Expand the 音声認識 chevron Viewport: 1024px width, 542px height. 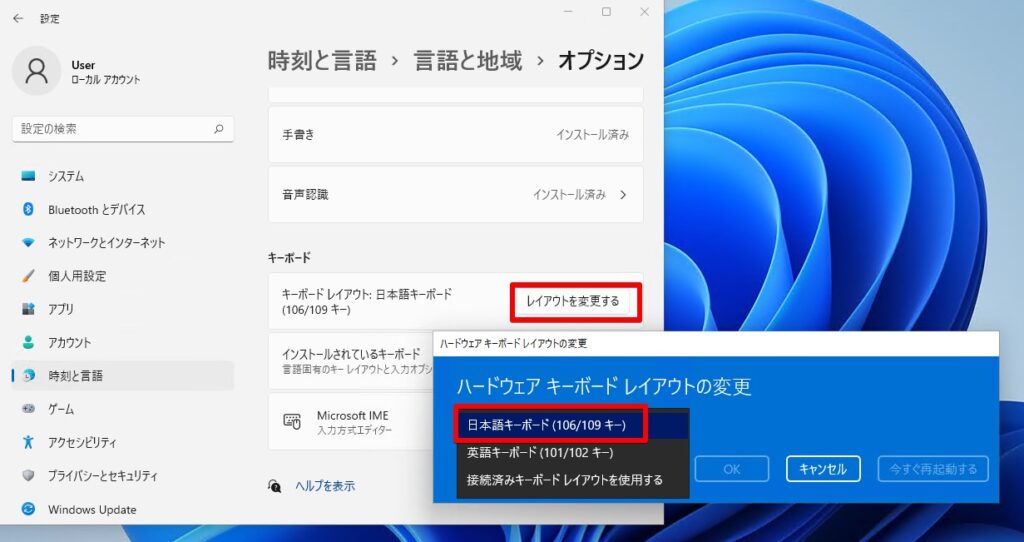tap(623, 195)
